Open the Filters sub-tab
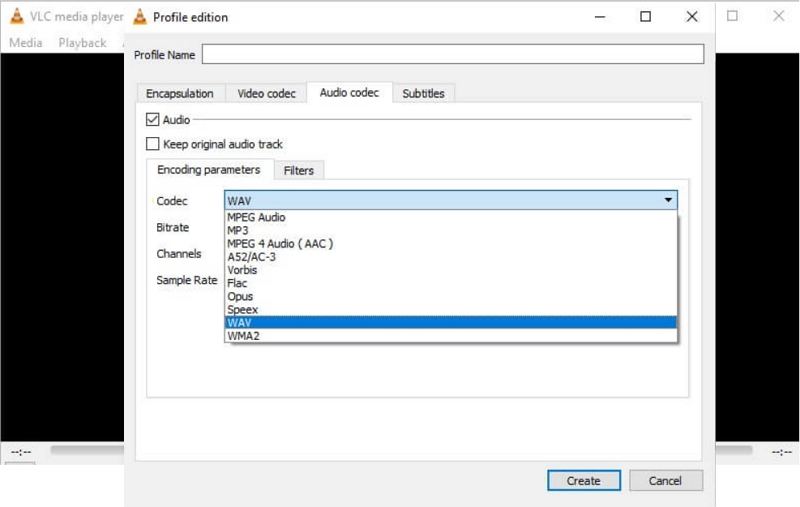Image resolution: width=800 pixels, height=507 pixels. [298, 171]
